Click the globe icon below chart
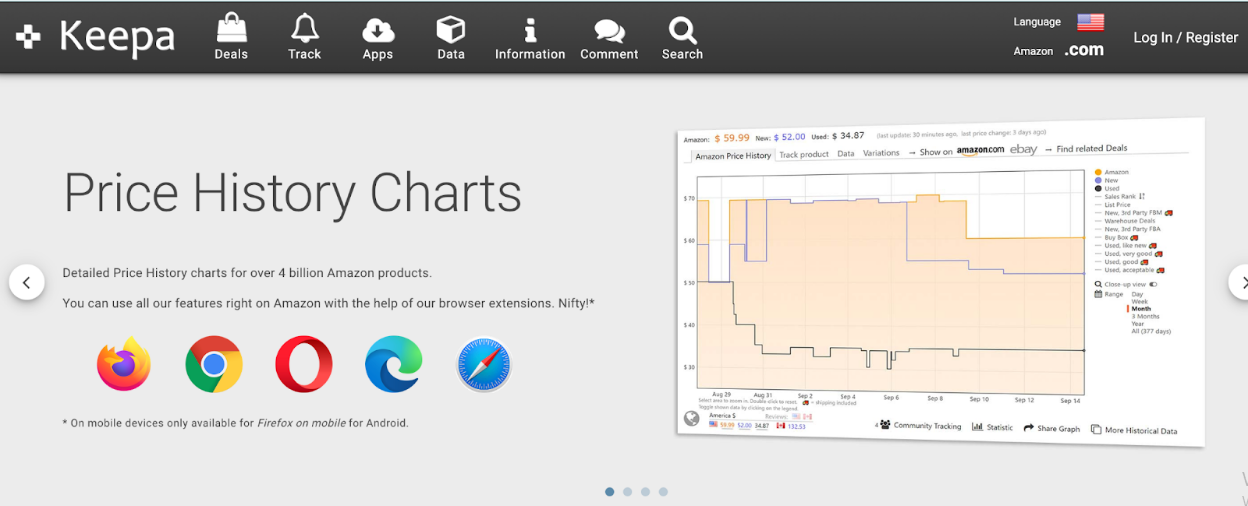Viewport: 1248px width, 506px height. (x=692, y=418)
